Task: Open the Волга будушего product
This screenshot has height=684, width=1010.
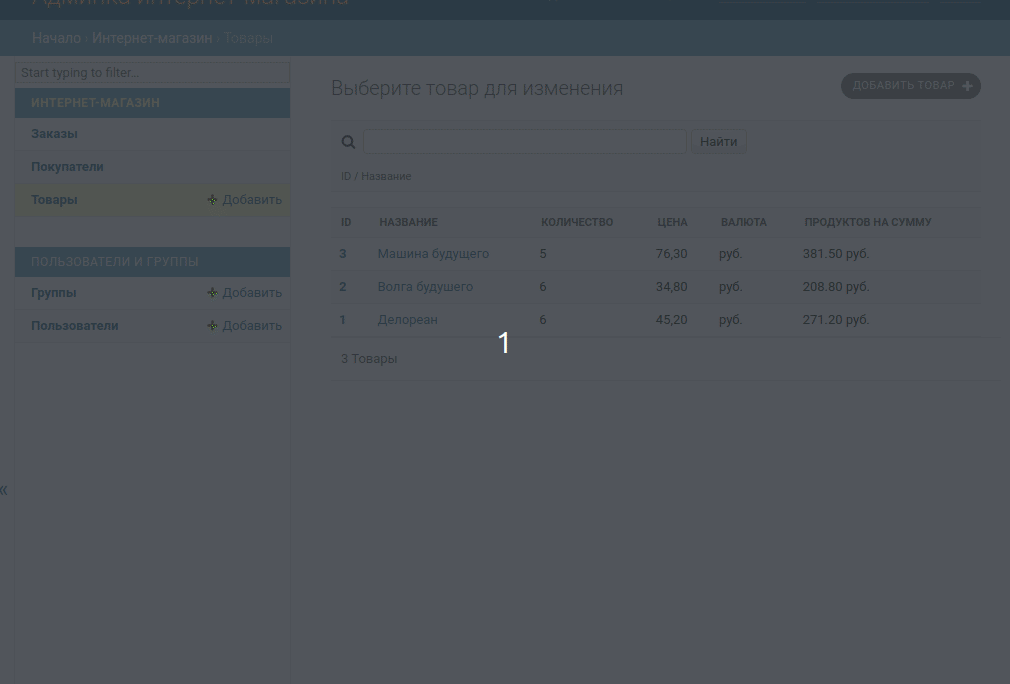Action: 425,286
